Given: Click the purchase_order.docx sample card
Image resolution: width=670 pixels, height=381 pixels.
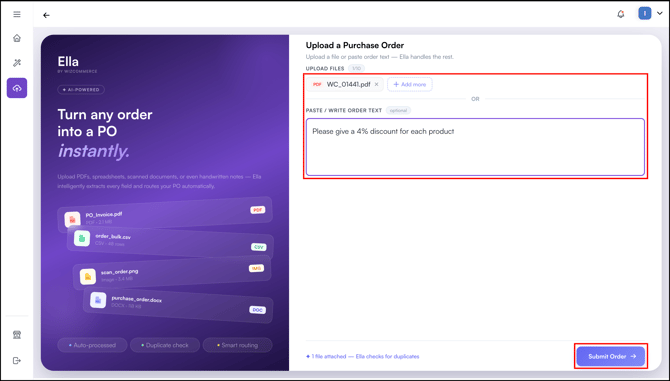Looking at the screenshot, I should click(x=178, y=305).
